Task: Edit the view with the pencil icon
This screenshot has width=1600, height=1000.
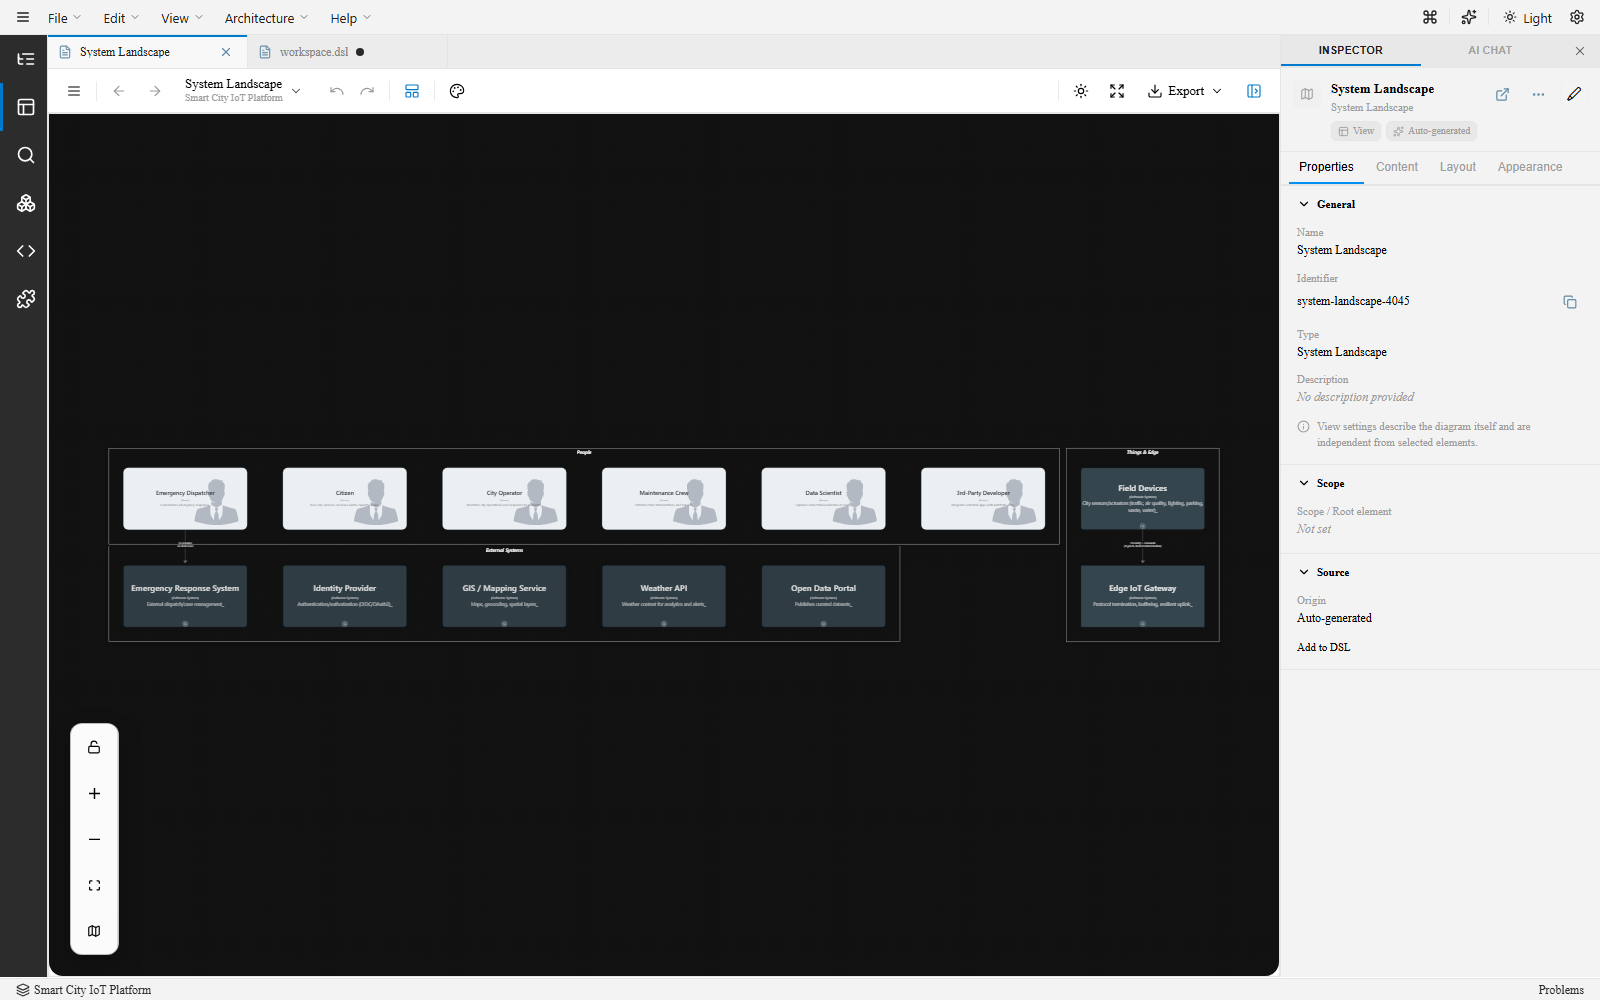Action: click(x=1574, y=94)
